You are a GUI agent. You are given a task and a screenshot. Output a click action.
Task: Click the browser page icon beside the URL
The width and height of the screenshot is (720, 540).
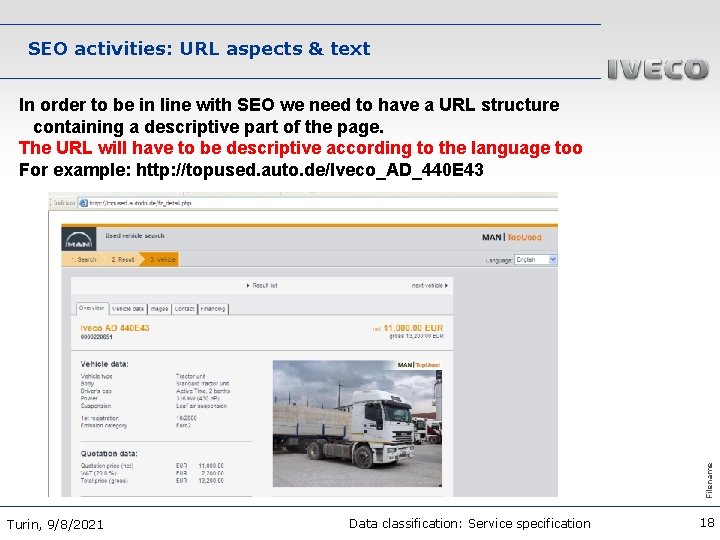83,202
